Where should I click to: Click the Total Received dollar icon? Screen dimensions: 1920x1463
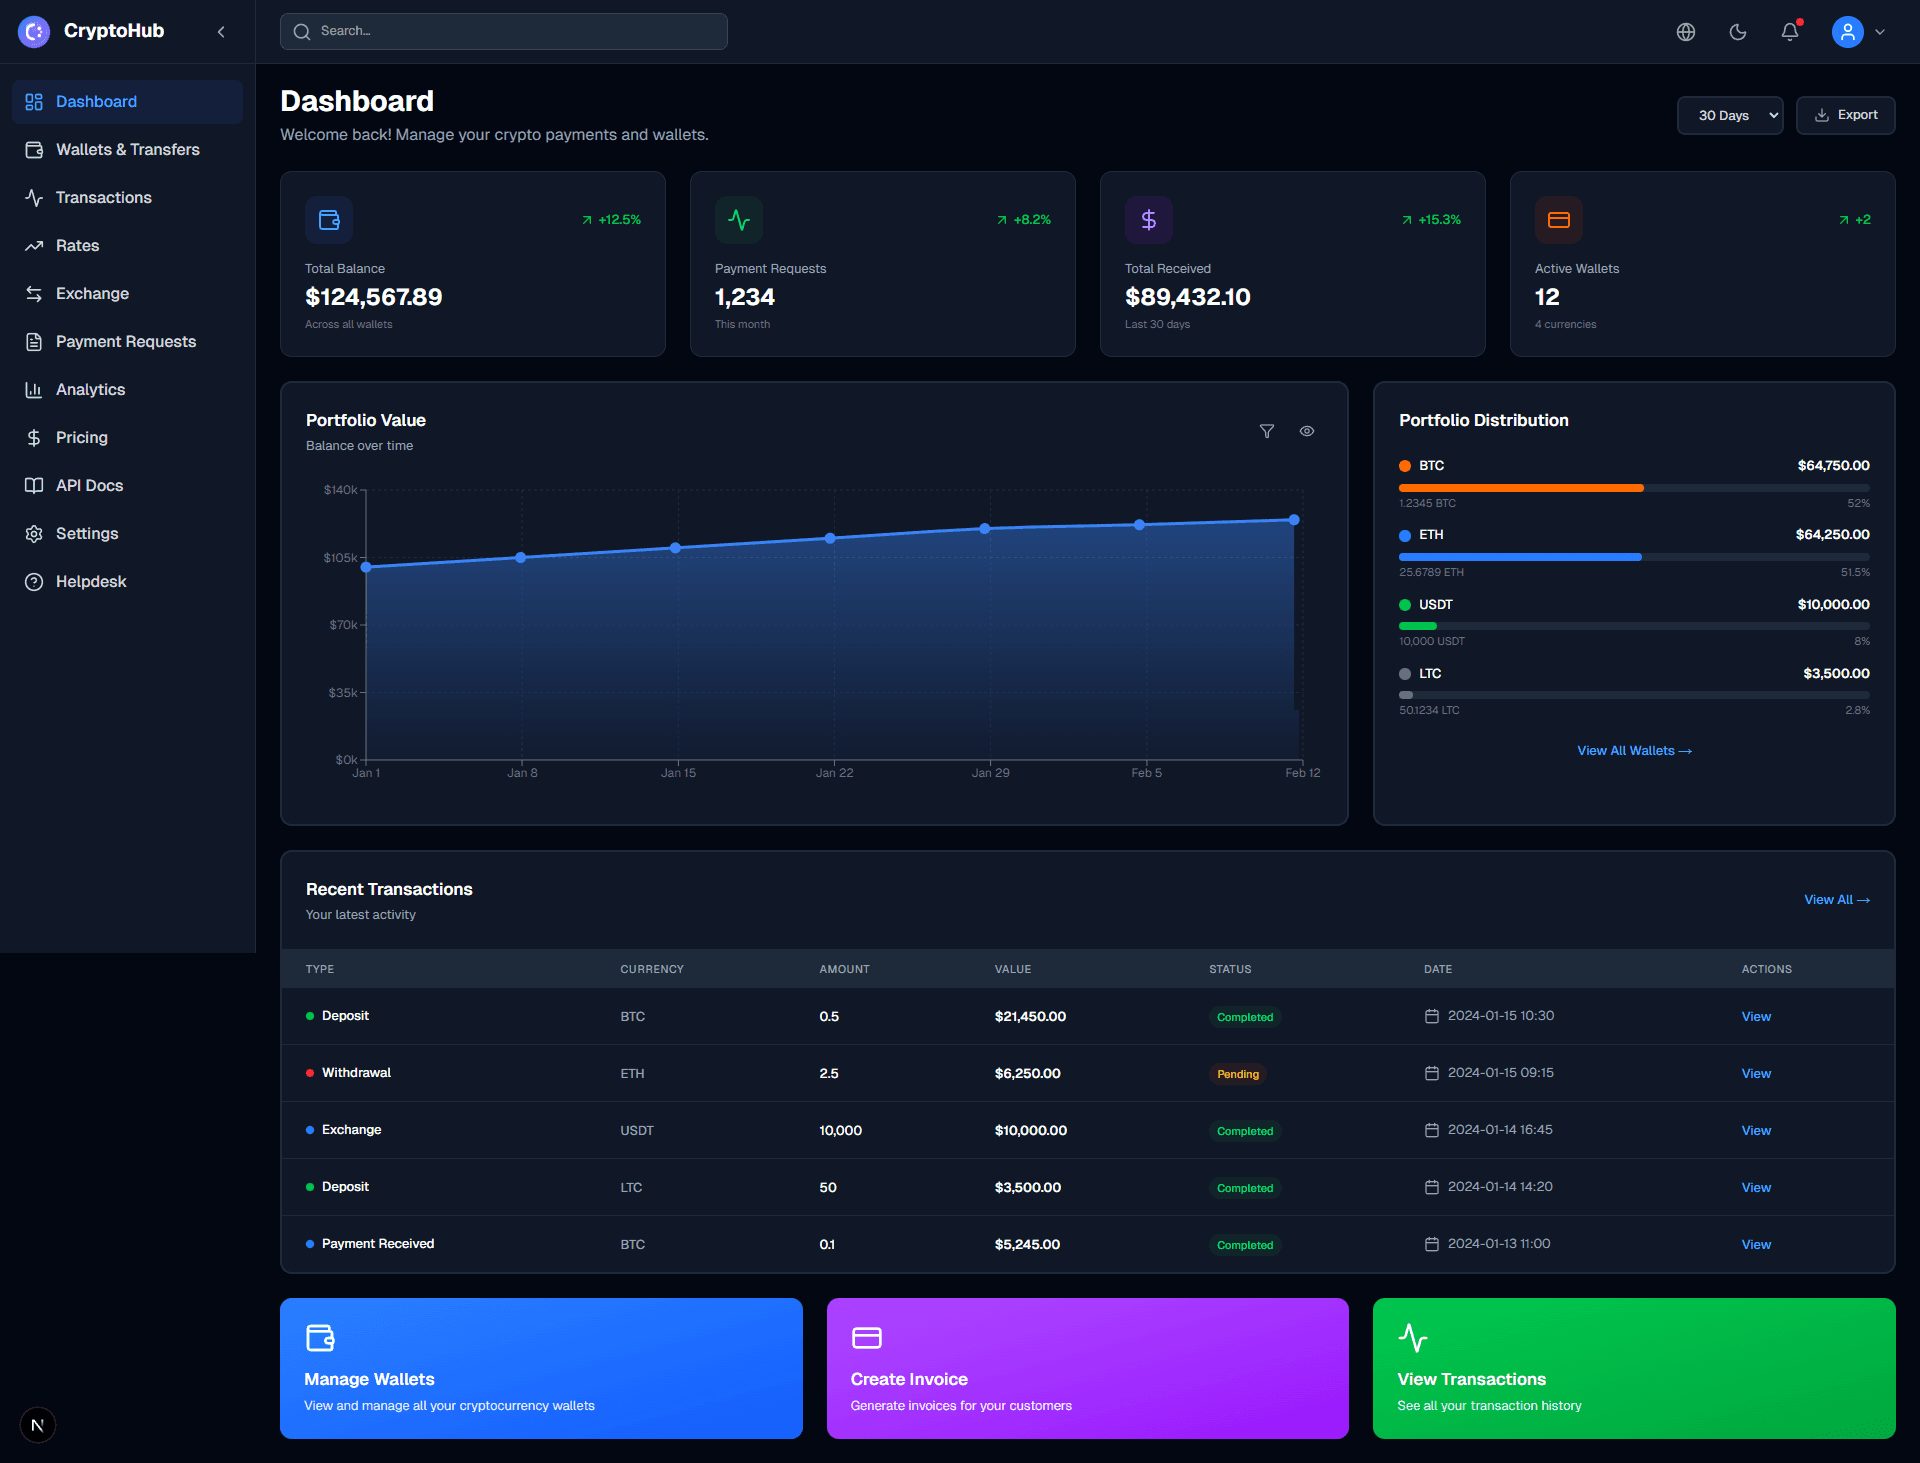[x=1149, y=220]
